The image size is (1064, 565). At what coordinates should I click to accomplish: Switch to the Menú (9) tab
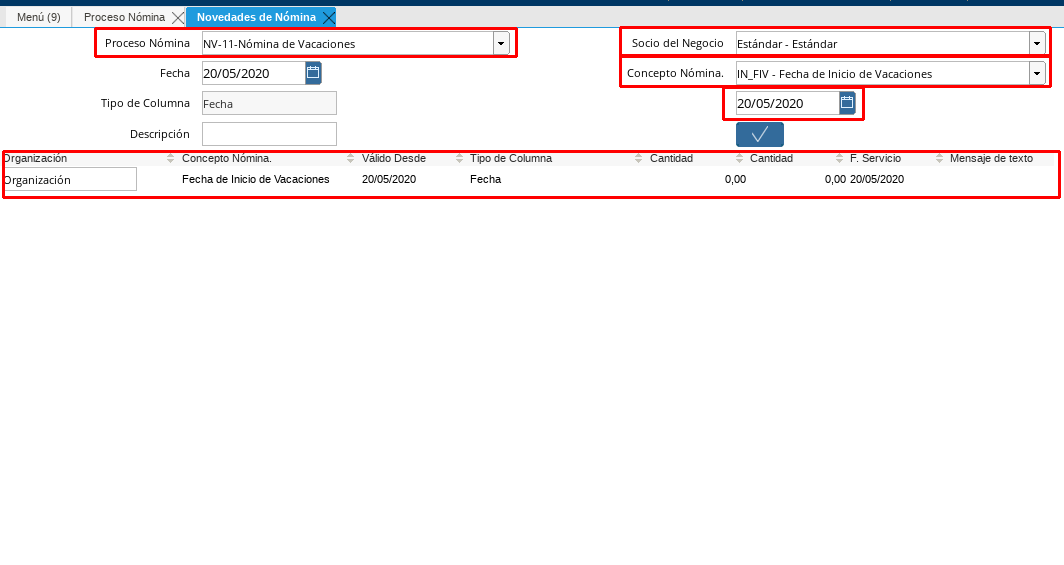39,17
